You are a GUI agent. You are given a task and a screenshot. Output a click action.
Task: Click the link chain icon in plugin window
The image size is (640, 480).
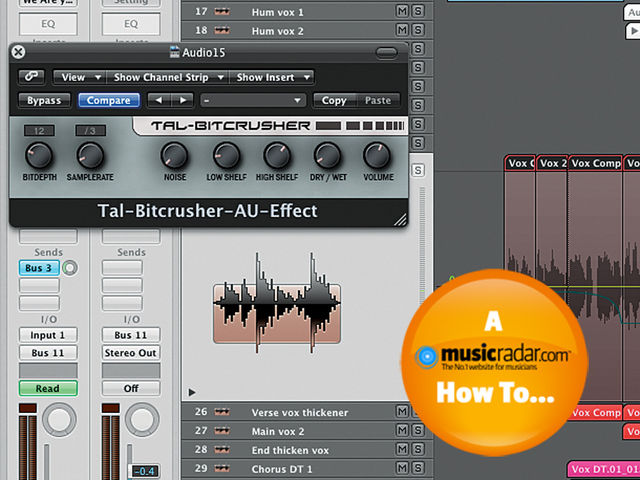[x=31, y=77]
